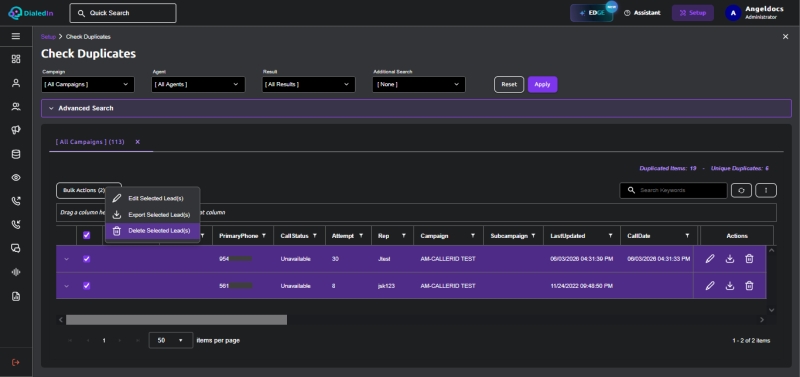Open the audio waveform icon in sidebar
This screenshot has width=800, height=377.
click(16, 272)
